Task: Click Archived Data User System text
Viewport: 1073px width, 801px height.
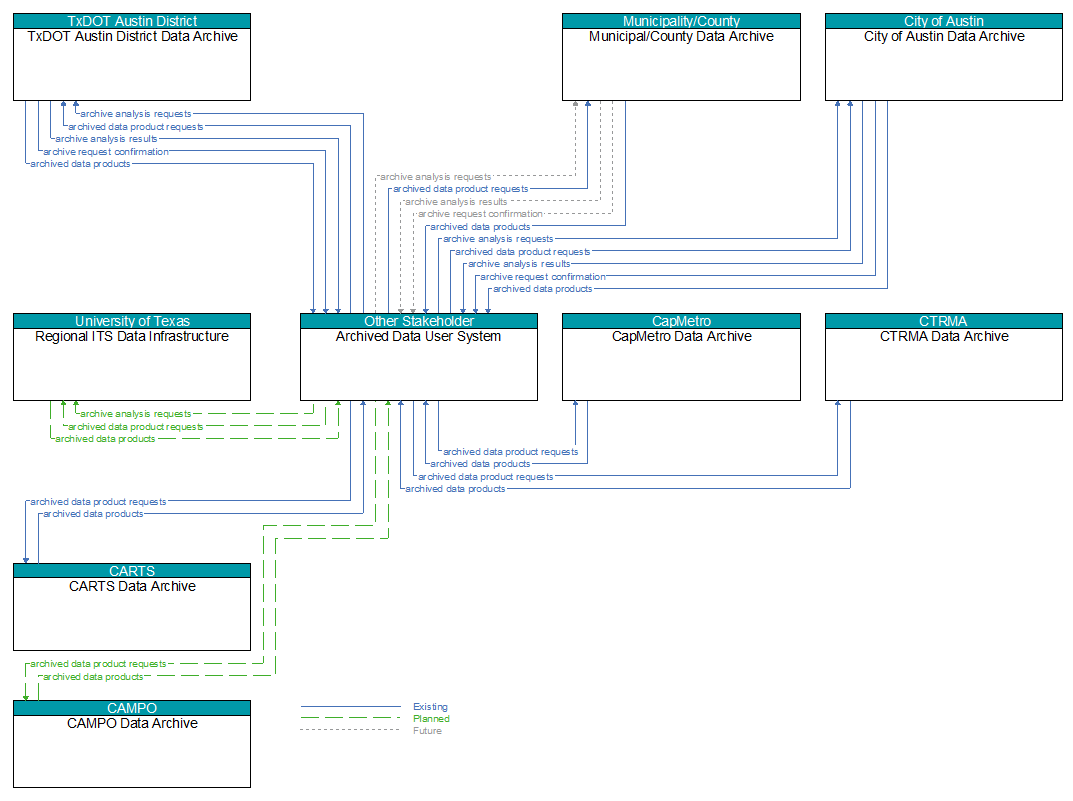Action: [x=418, y=337]
